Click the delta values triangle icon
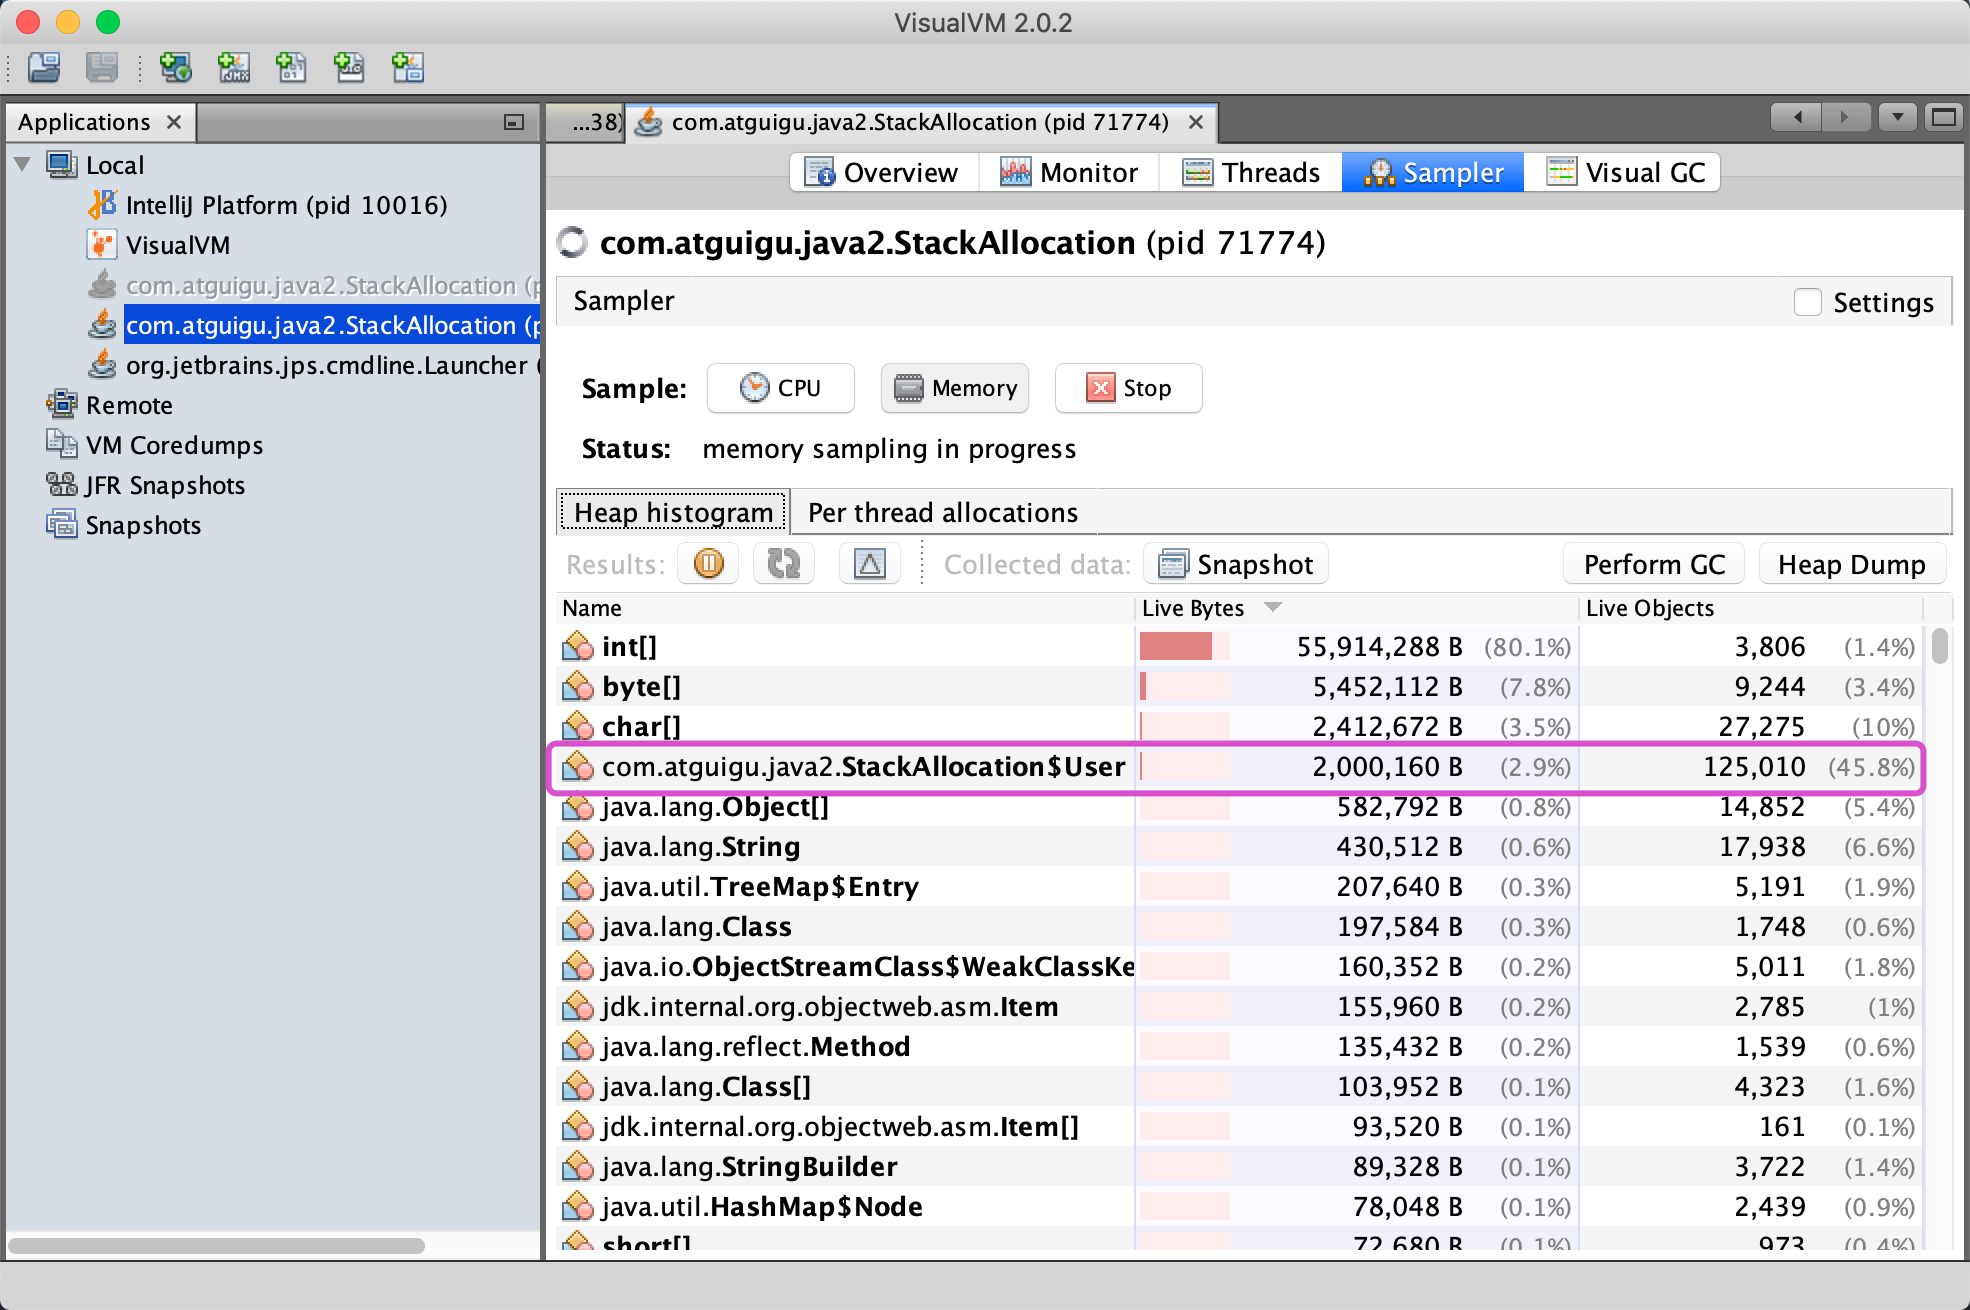 point(869,564)
